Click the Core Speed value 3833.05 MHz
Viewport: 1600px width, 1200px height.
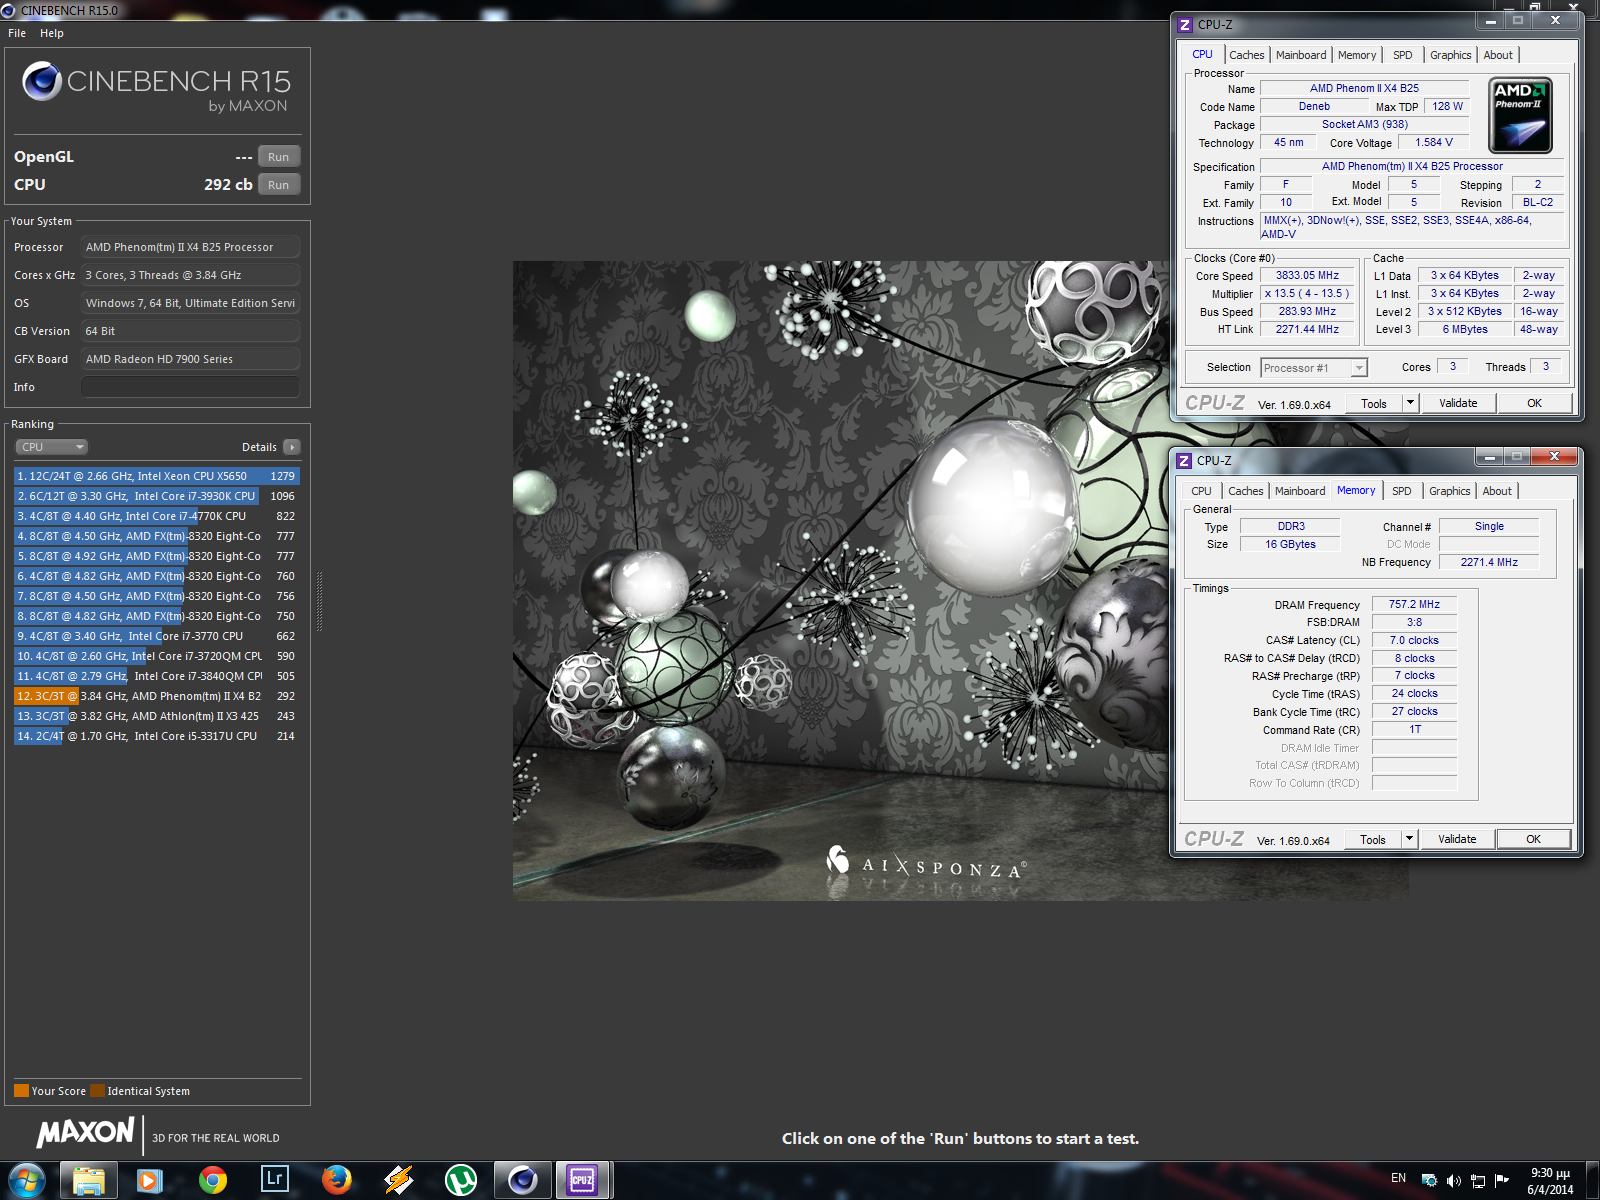tap(1307, 275)
